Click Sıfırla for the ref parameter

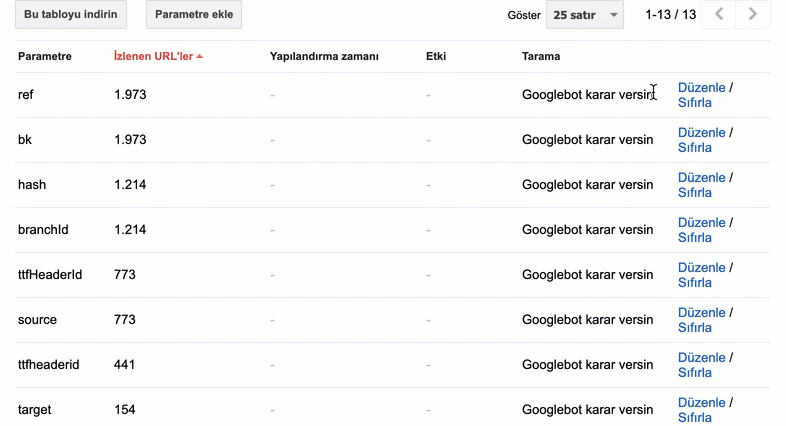click(x=695, y=103)
